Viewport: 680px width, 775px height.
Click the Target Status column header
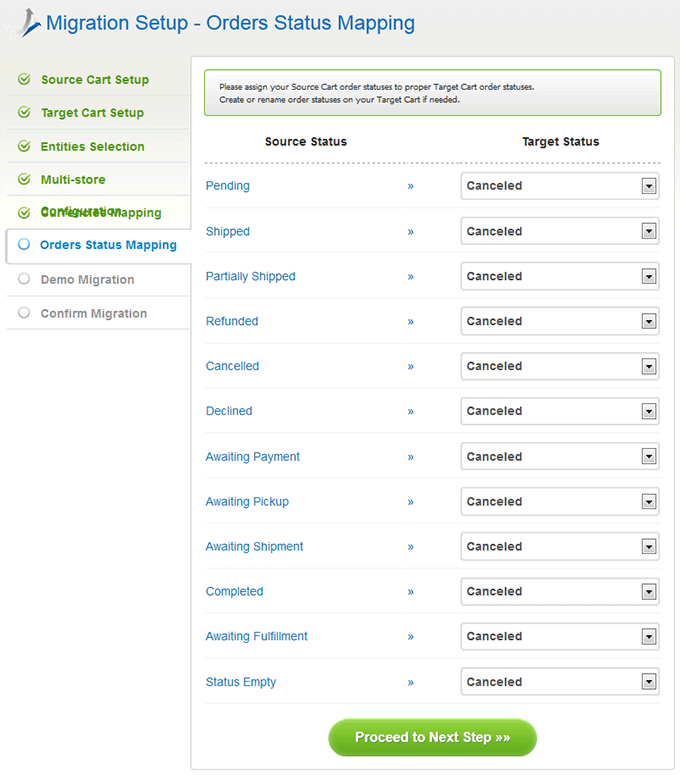point(561,142)
